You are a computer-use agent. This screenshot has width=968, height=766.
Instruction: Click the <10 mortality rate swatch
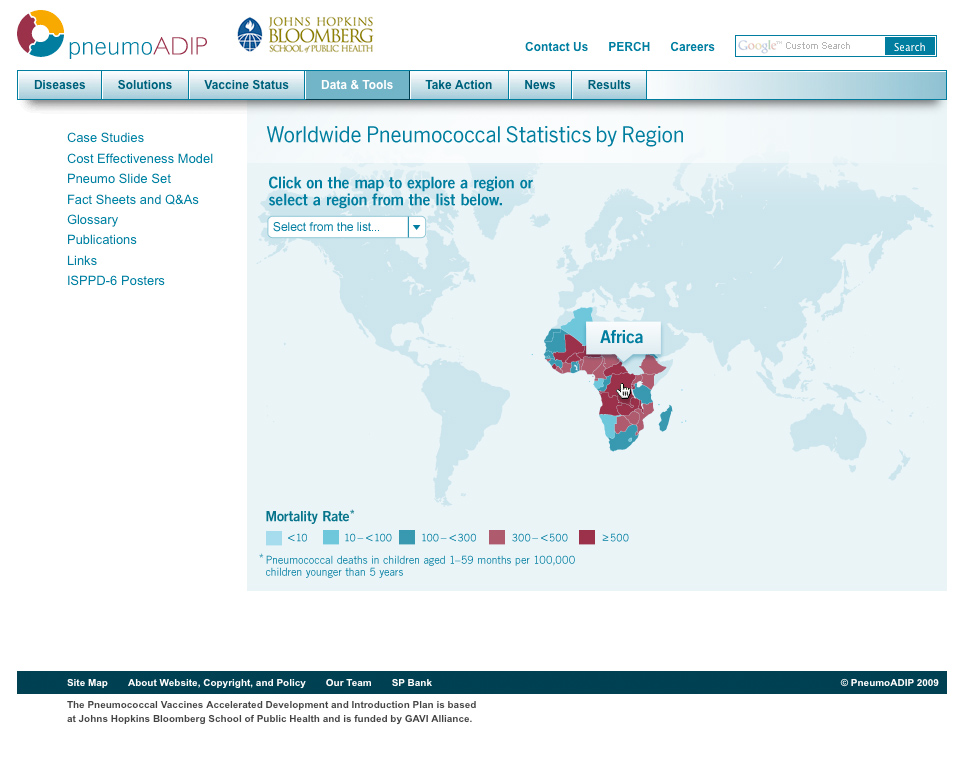coord(273,538)
